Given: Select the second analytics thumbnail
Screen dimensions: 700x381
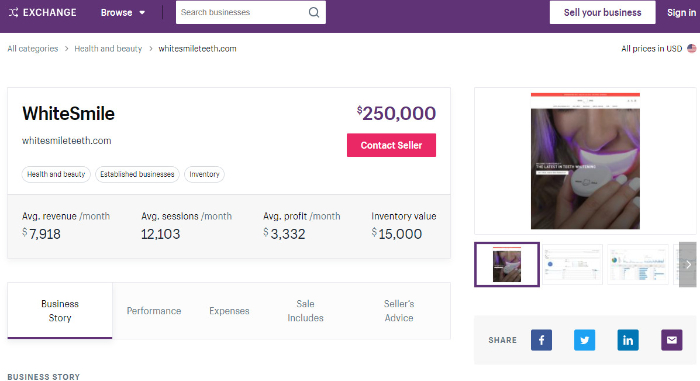Looking at the screenshot, I should point(572,264).
